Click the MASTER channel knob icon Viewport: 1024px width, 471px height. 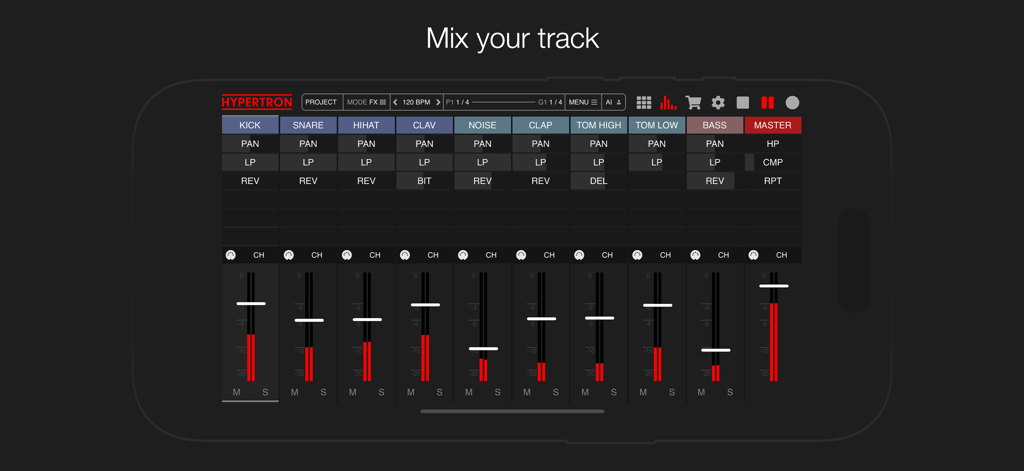(x=754, y=255)
